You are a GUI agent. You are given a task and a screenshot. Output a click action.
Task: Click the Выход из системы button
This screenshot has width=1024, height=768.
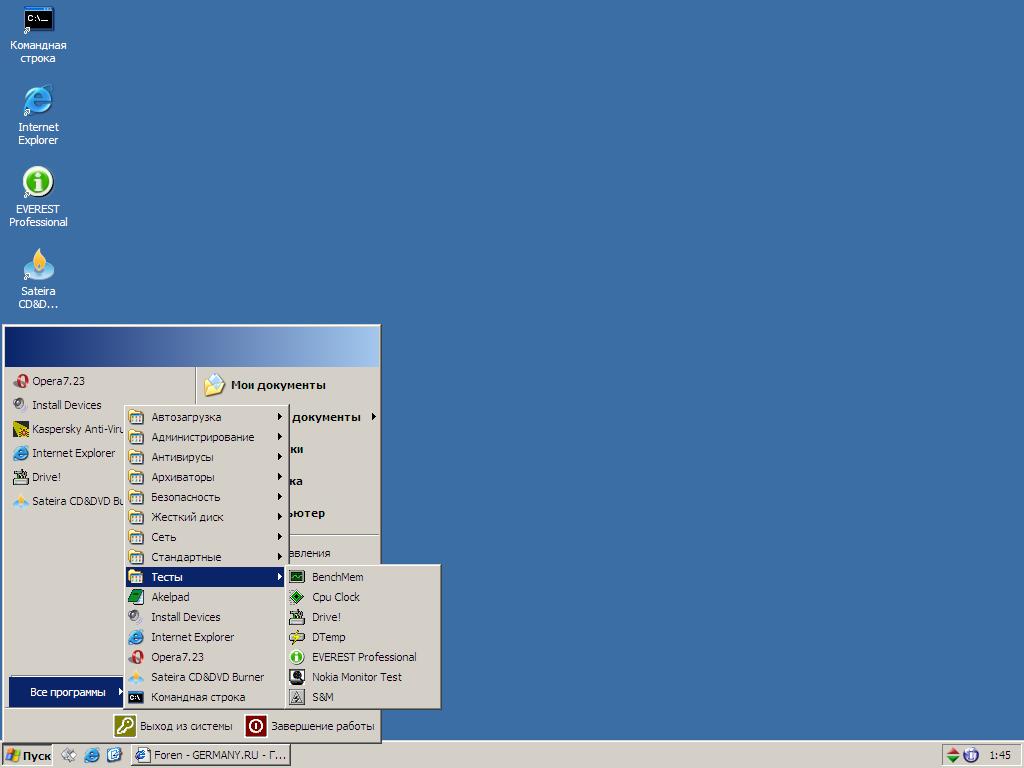pyautogui.click(x=174, y=726)
